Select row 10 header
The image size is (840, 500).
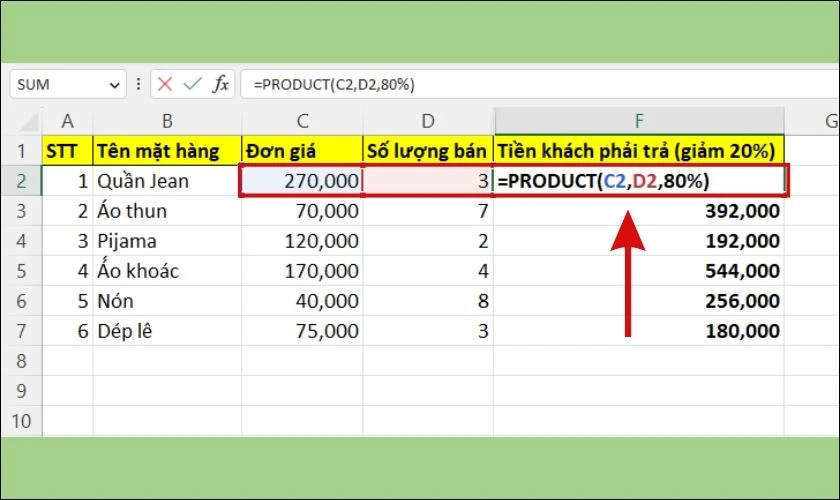point(21,421)
